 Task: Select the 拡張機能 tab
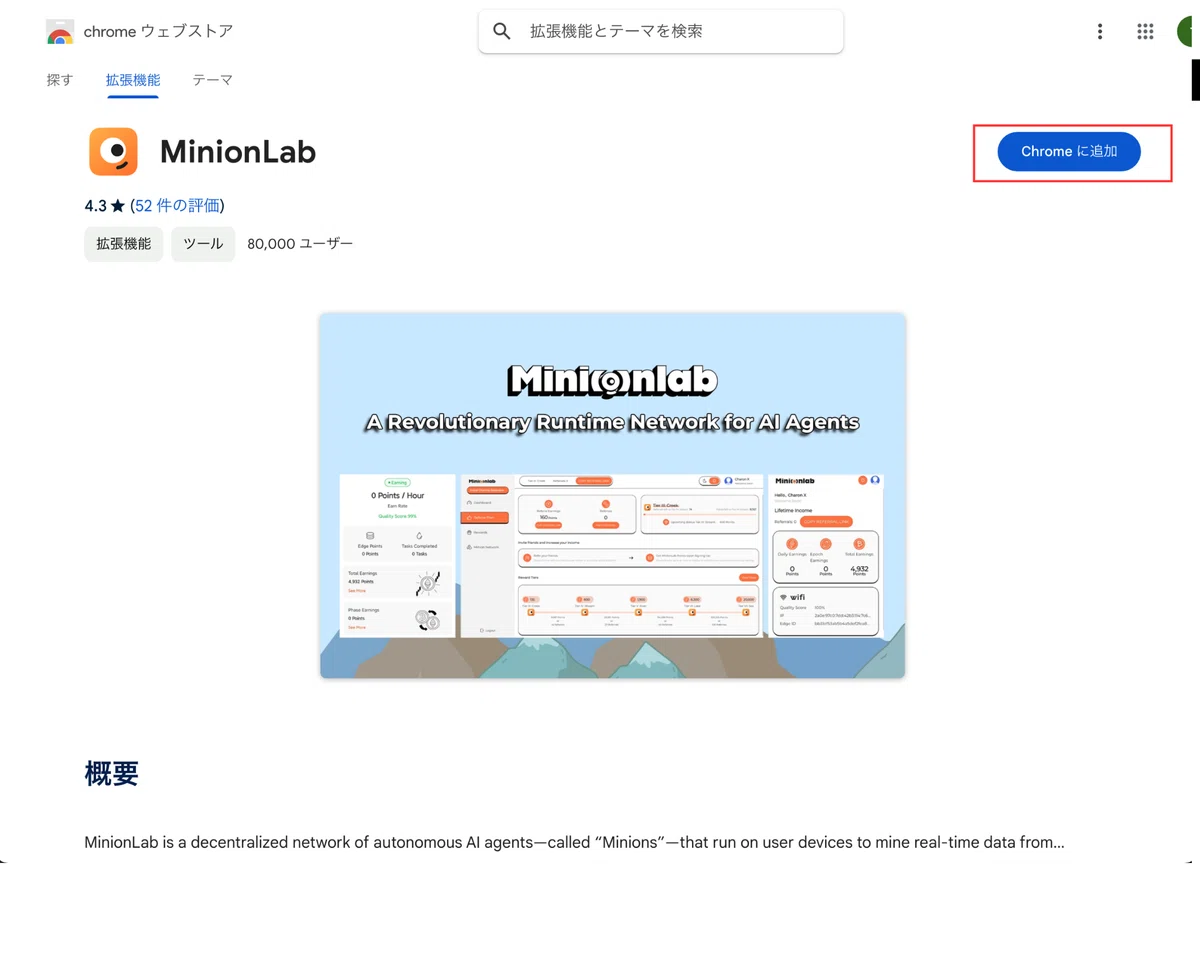click(x=133, y=80)
